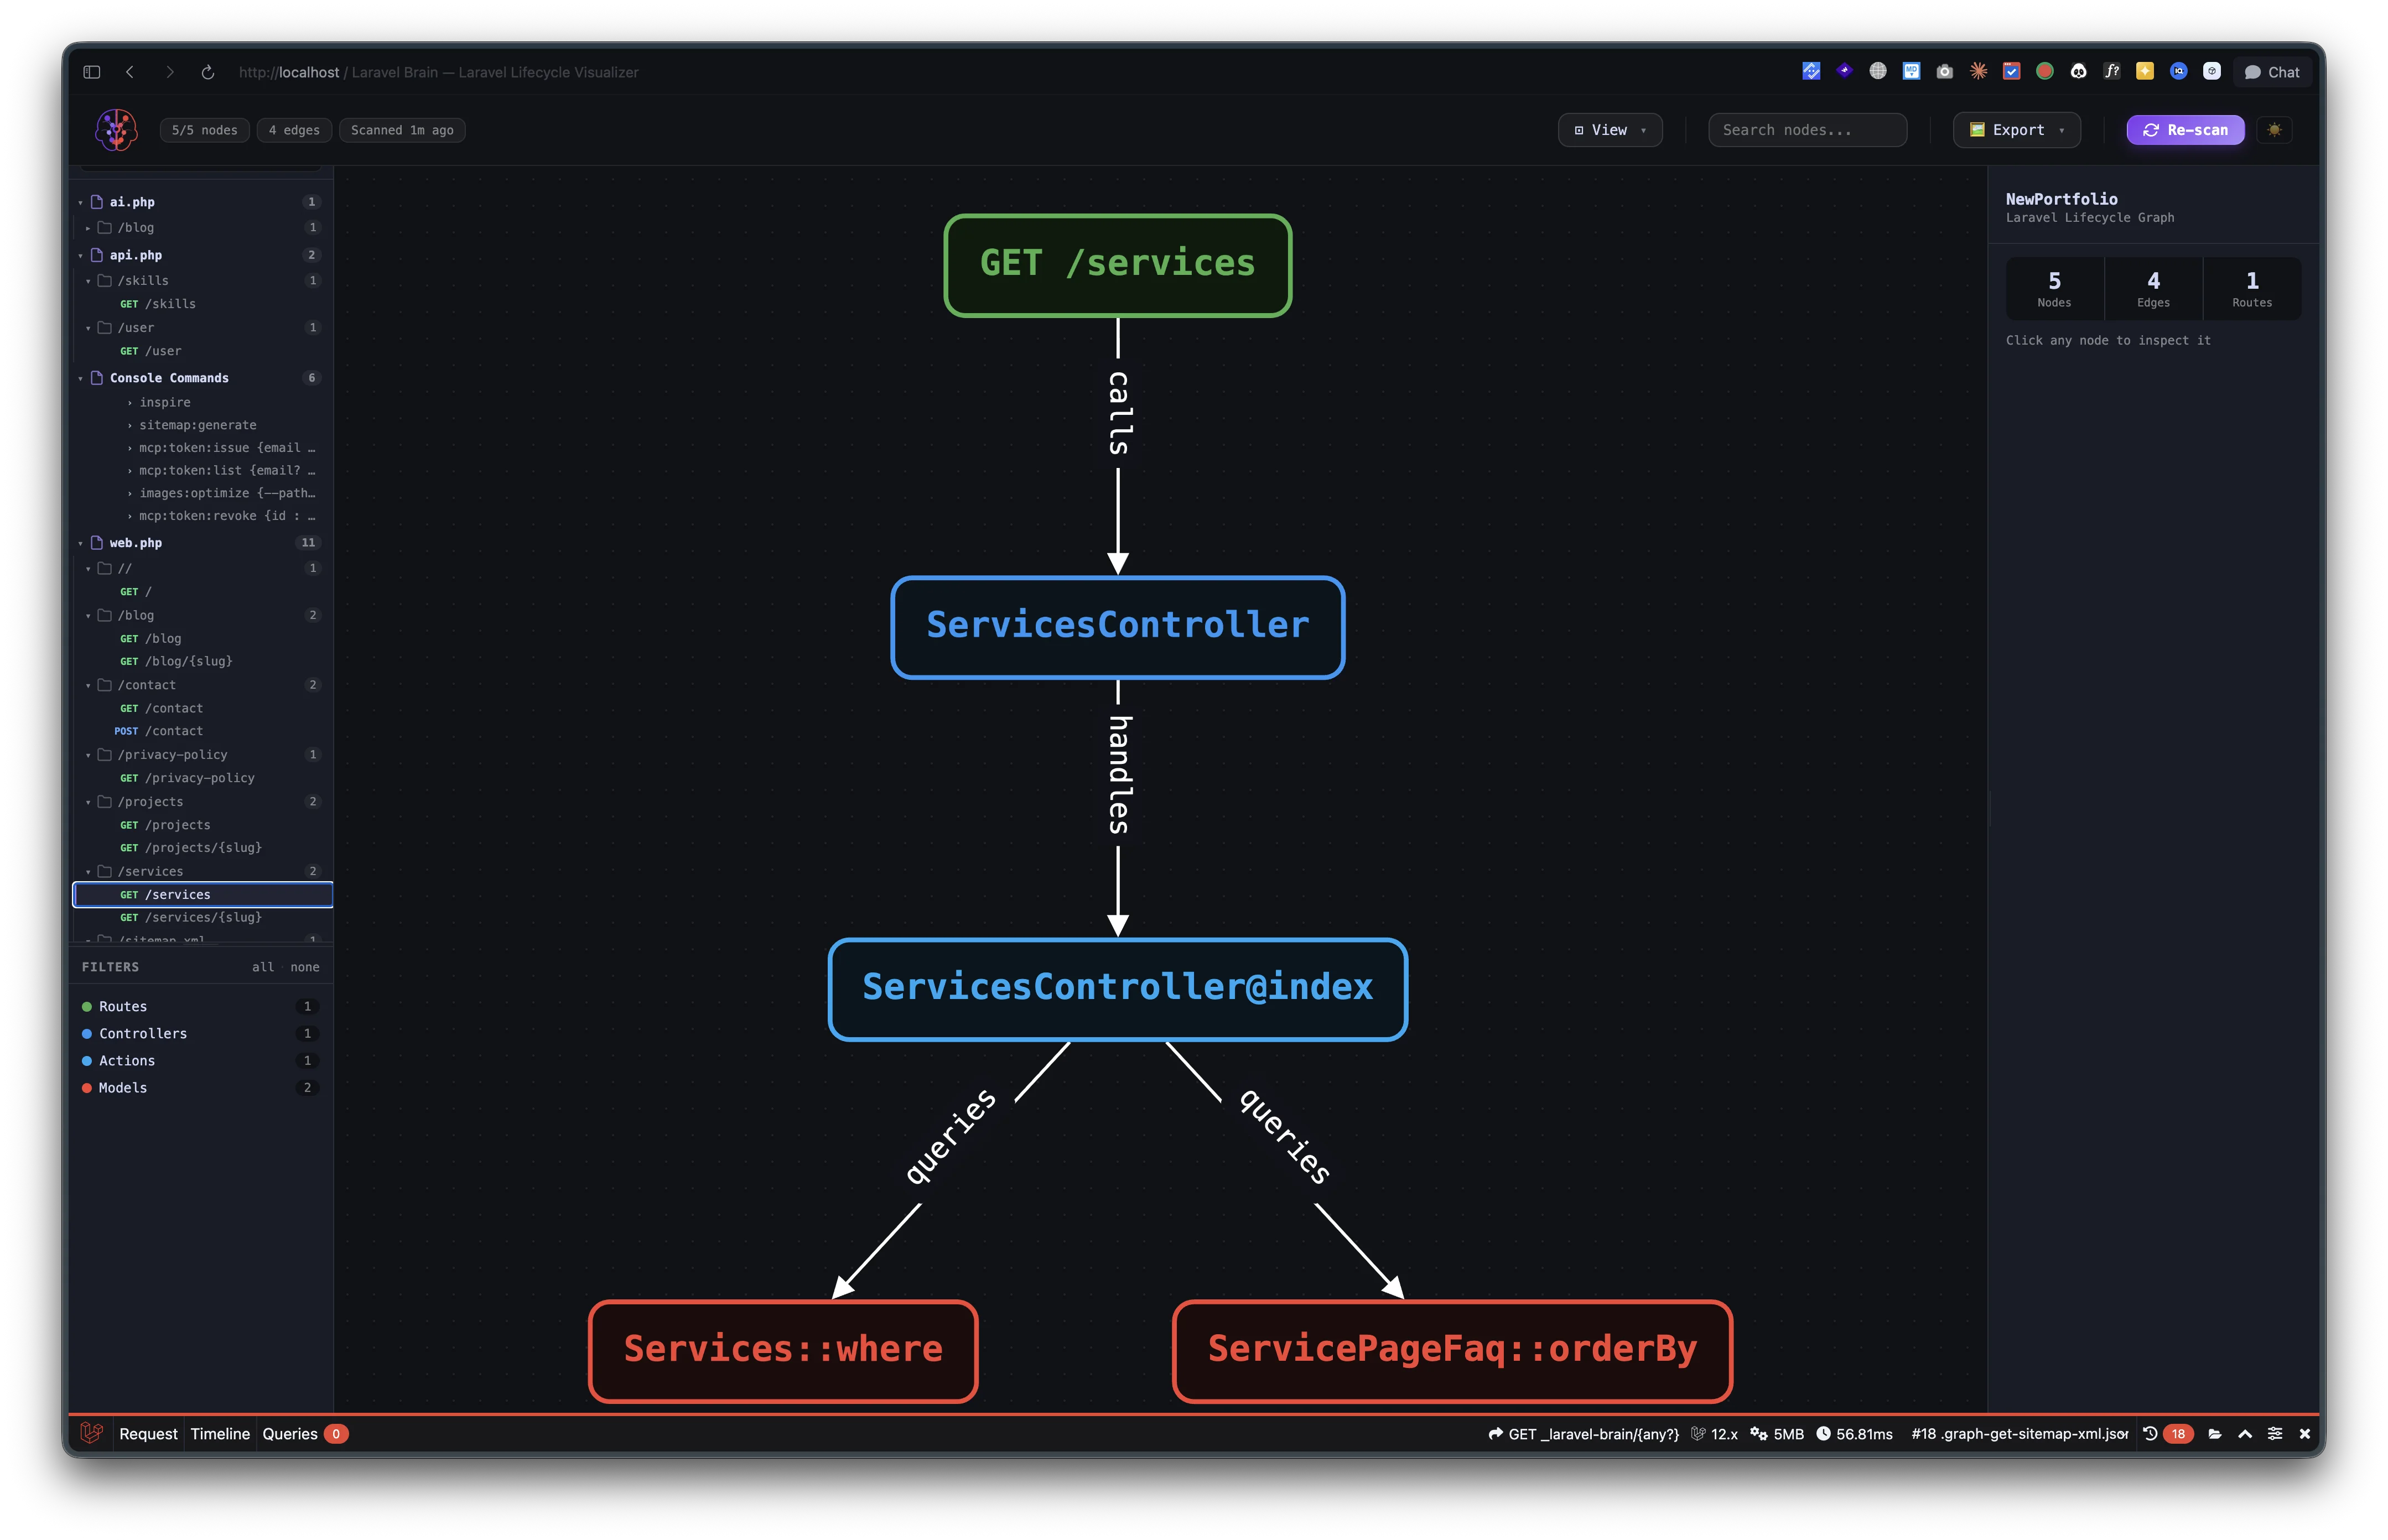Click the Re-scan button

click(x=2185, y=130)
